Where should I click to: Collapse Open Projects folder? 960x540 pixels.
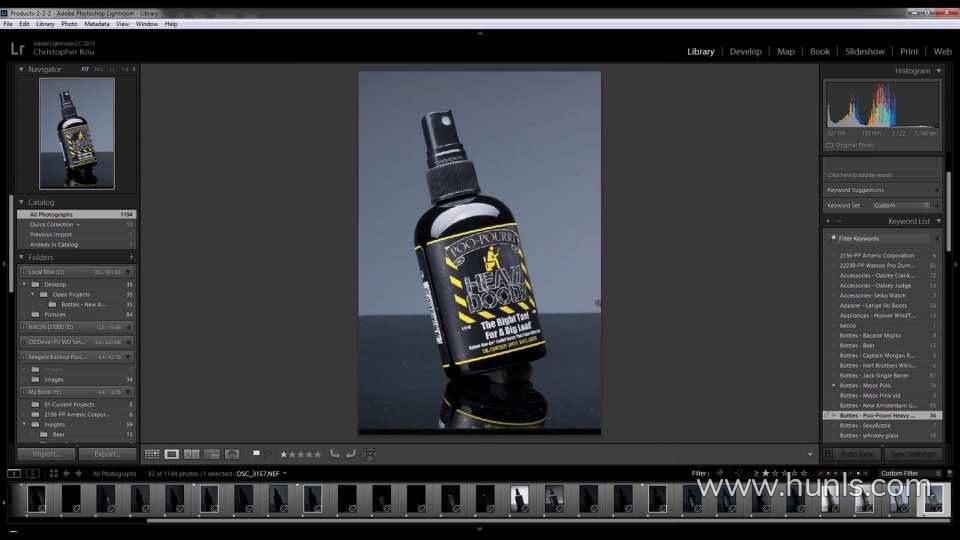point(33,294)
